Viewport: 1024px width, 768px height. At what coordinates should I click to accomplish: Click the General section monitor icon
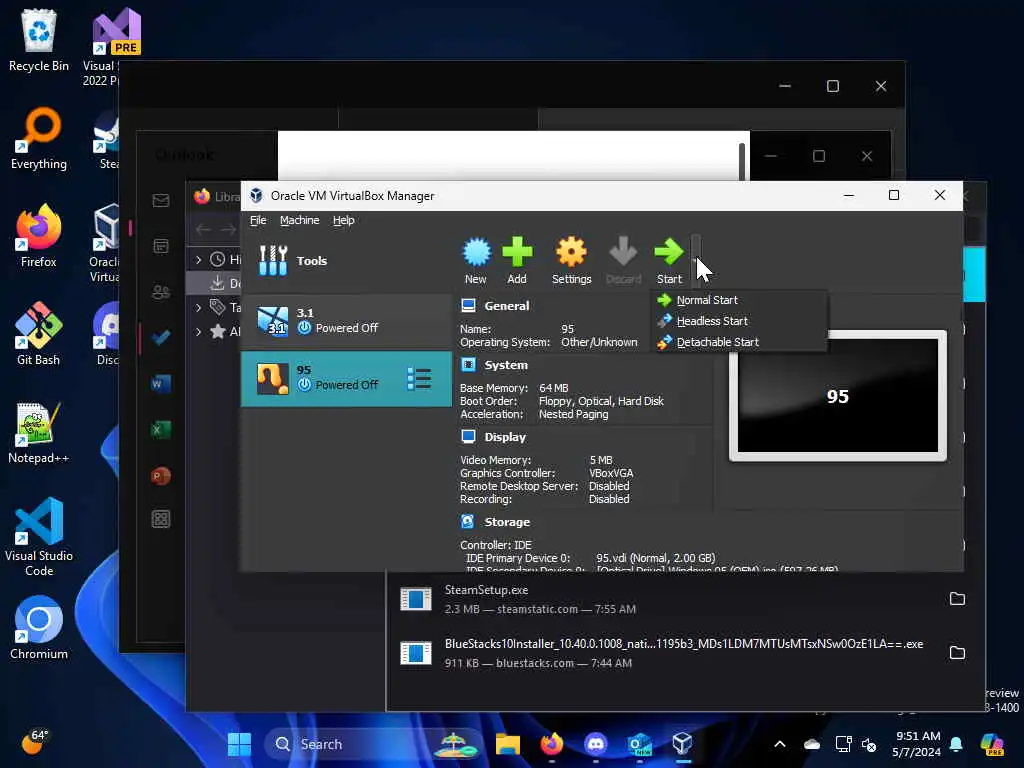click(x=468, y=305)
